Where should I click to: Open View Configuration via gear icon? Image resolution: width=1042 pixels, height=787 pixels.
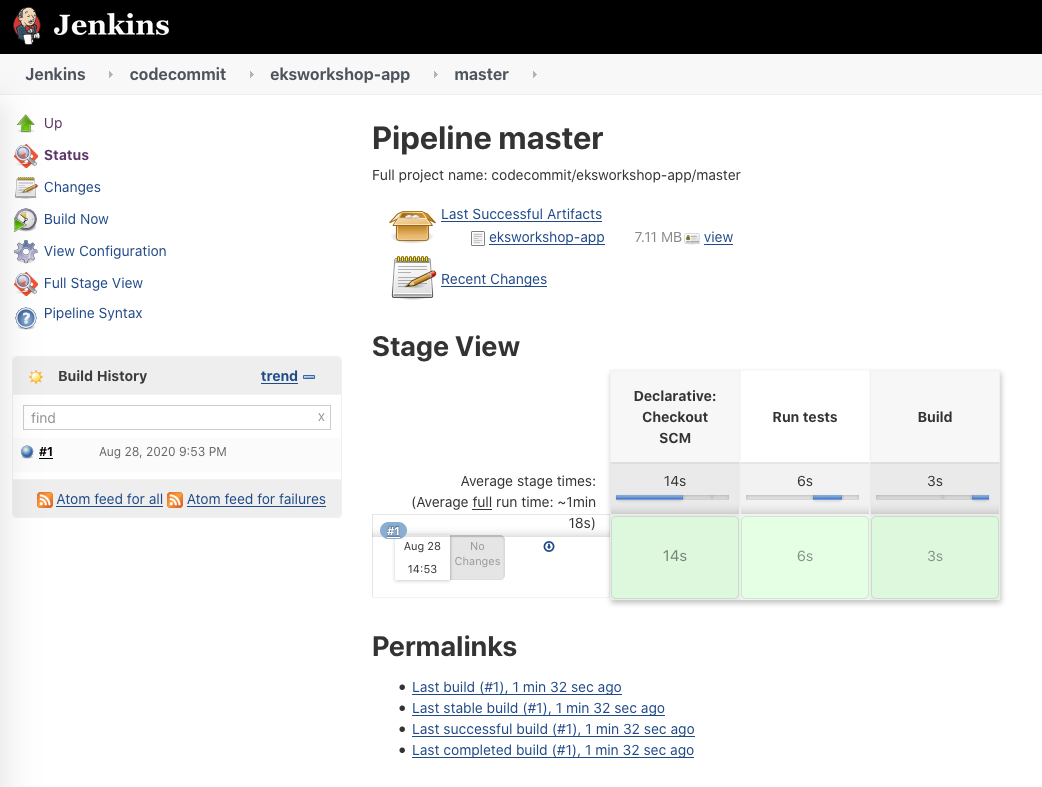(27, 251)
